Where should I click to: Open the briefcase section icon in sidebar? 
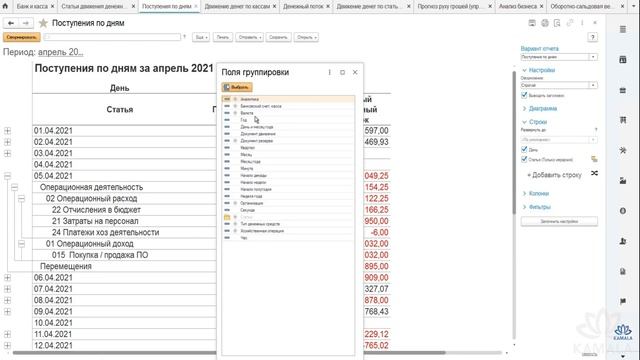pos(622,90)
